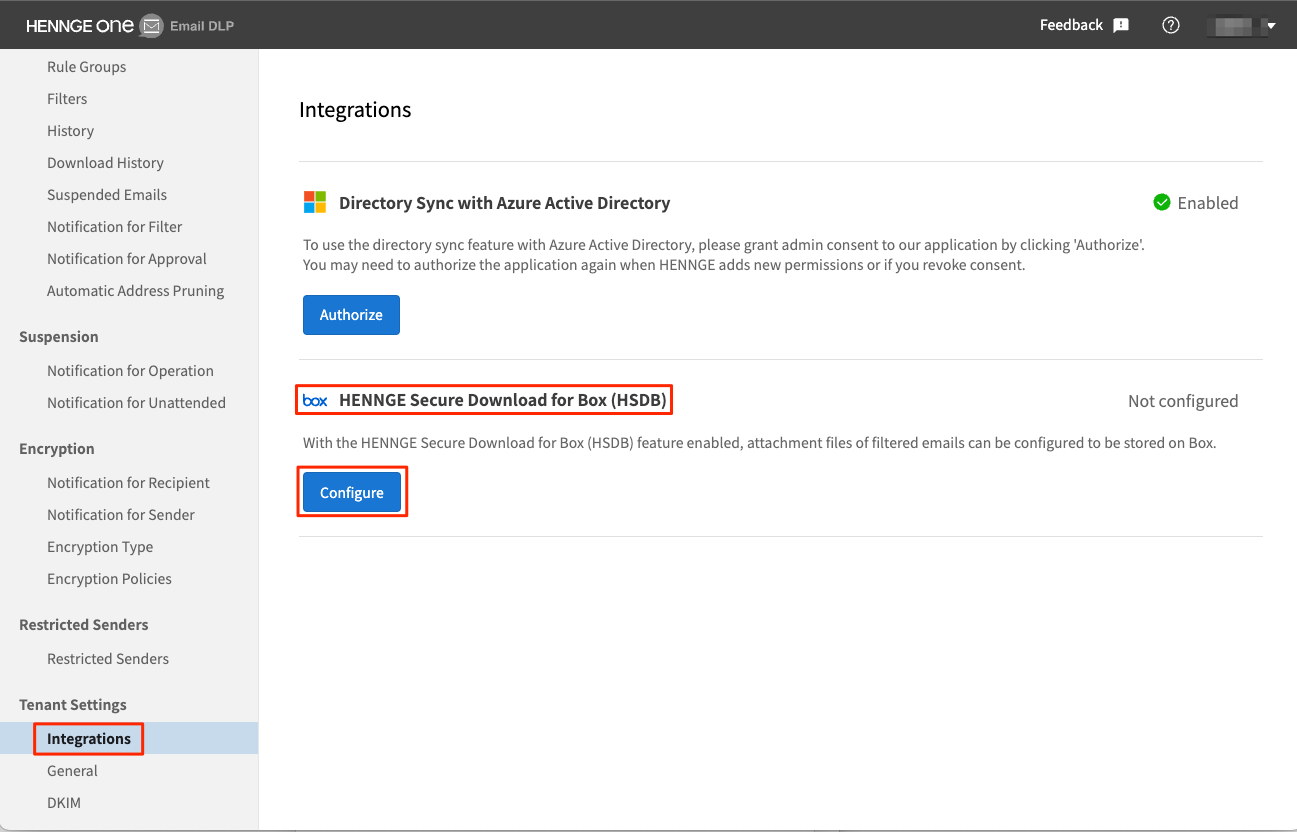Open the user account dropdown arrow
Screen dimensions: 1297x832
pos(1271,26)
